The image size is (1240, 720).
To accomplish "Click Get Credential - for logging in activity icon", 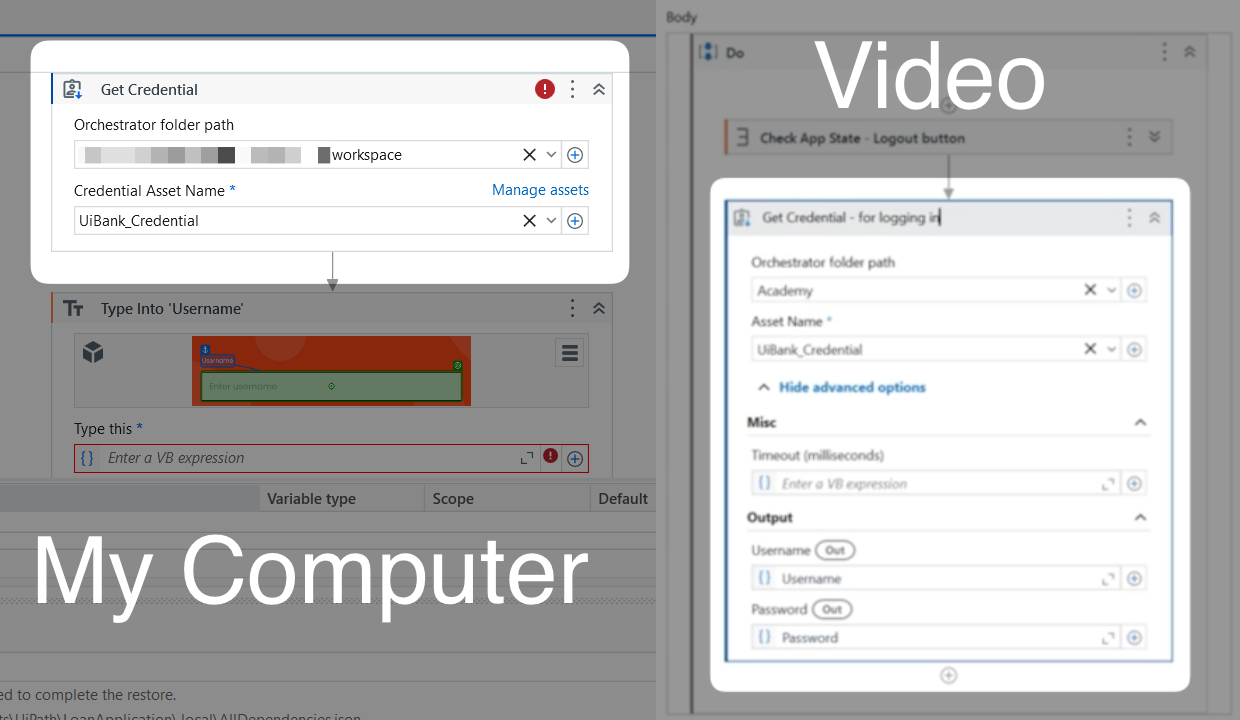I will (x=742, y=218).
